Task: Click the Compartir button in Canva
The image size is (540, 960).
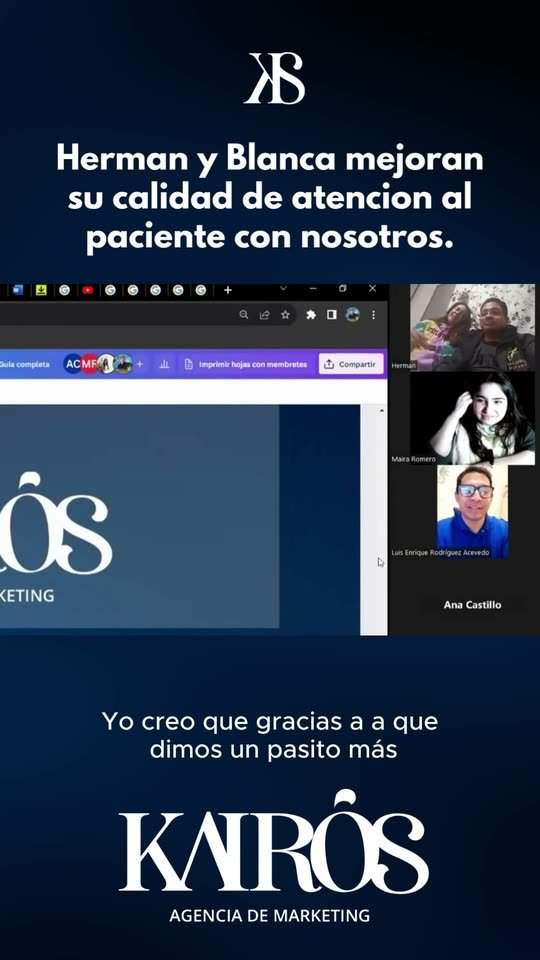Action: pos(351,364)
